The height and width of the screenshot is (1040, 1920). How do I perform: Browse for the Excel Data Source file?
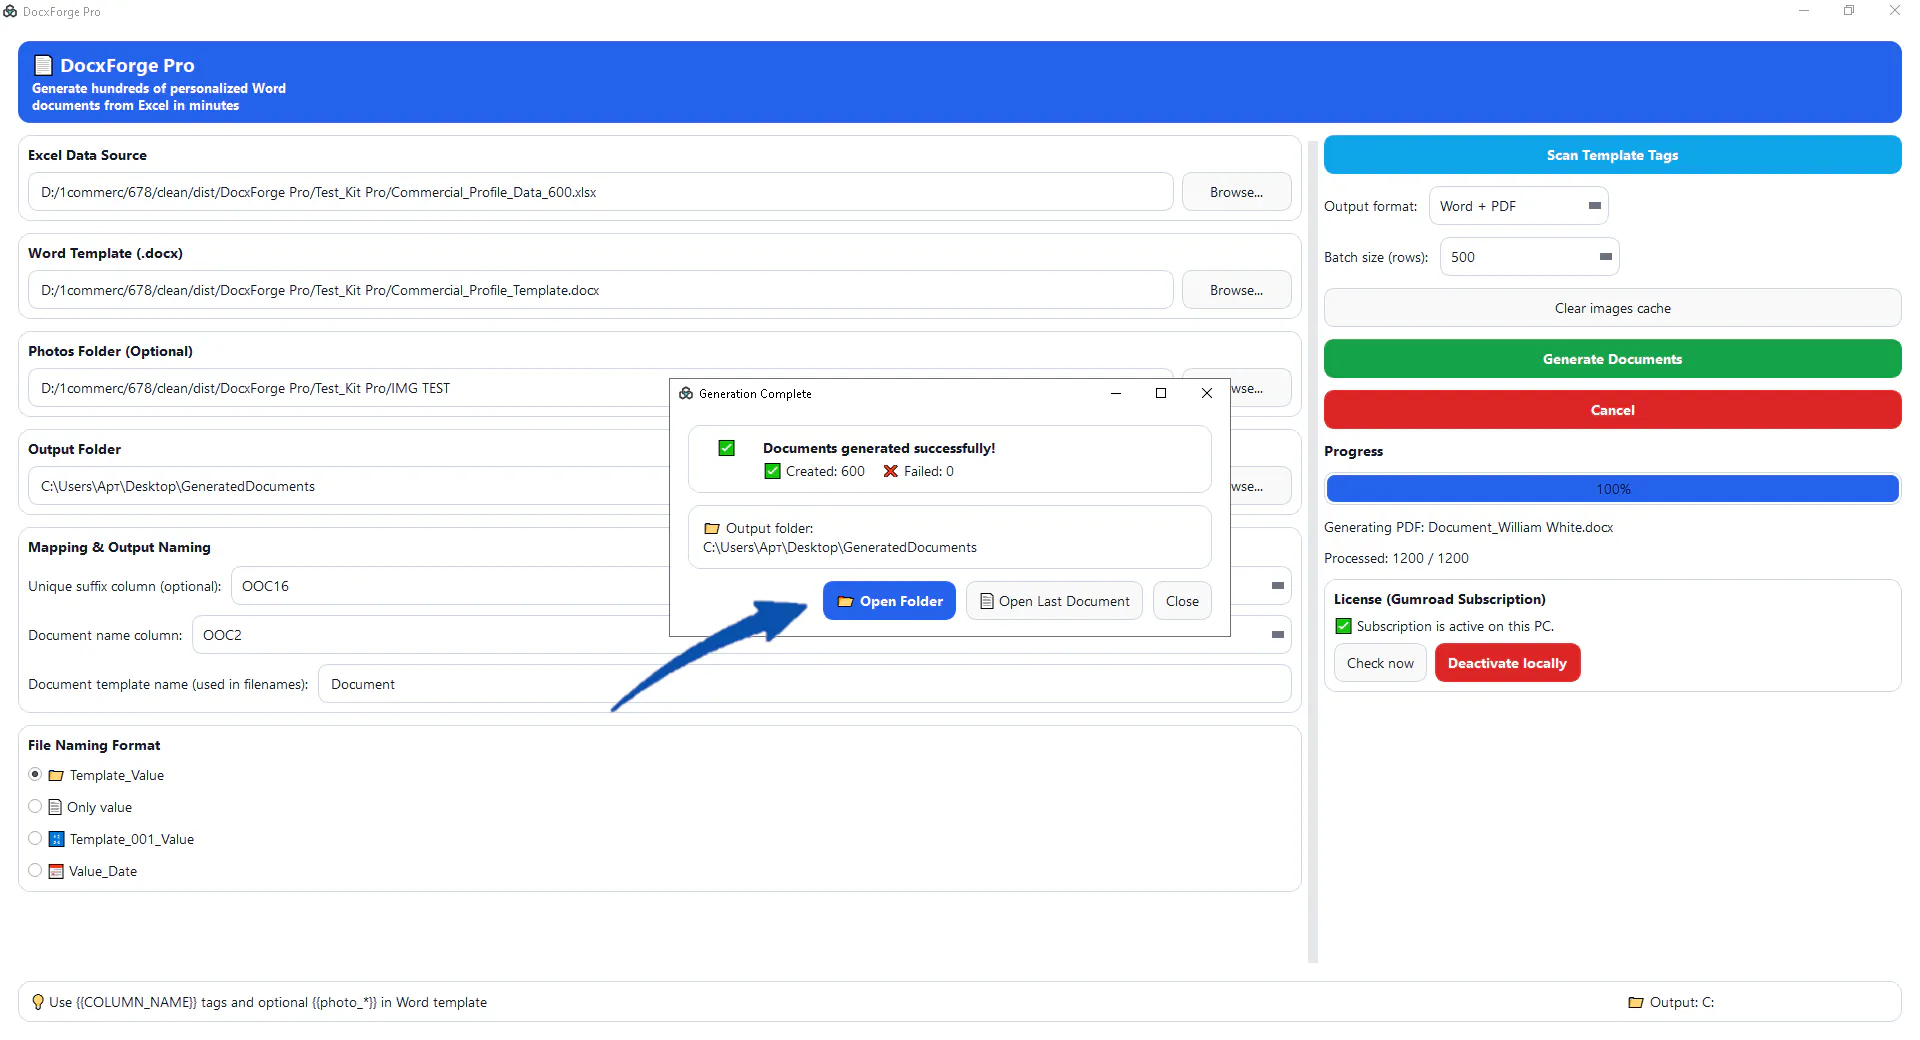(1236, 192)
